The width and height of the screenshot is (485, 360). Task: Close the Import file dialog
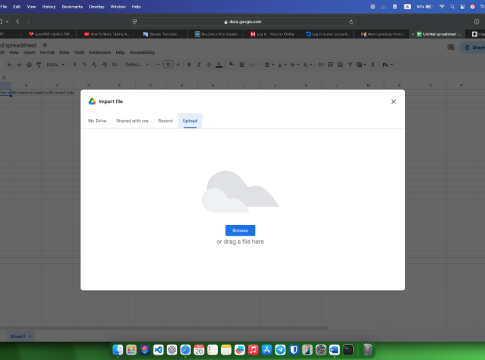click(393, 102)
